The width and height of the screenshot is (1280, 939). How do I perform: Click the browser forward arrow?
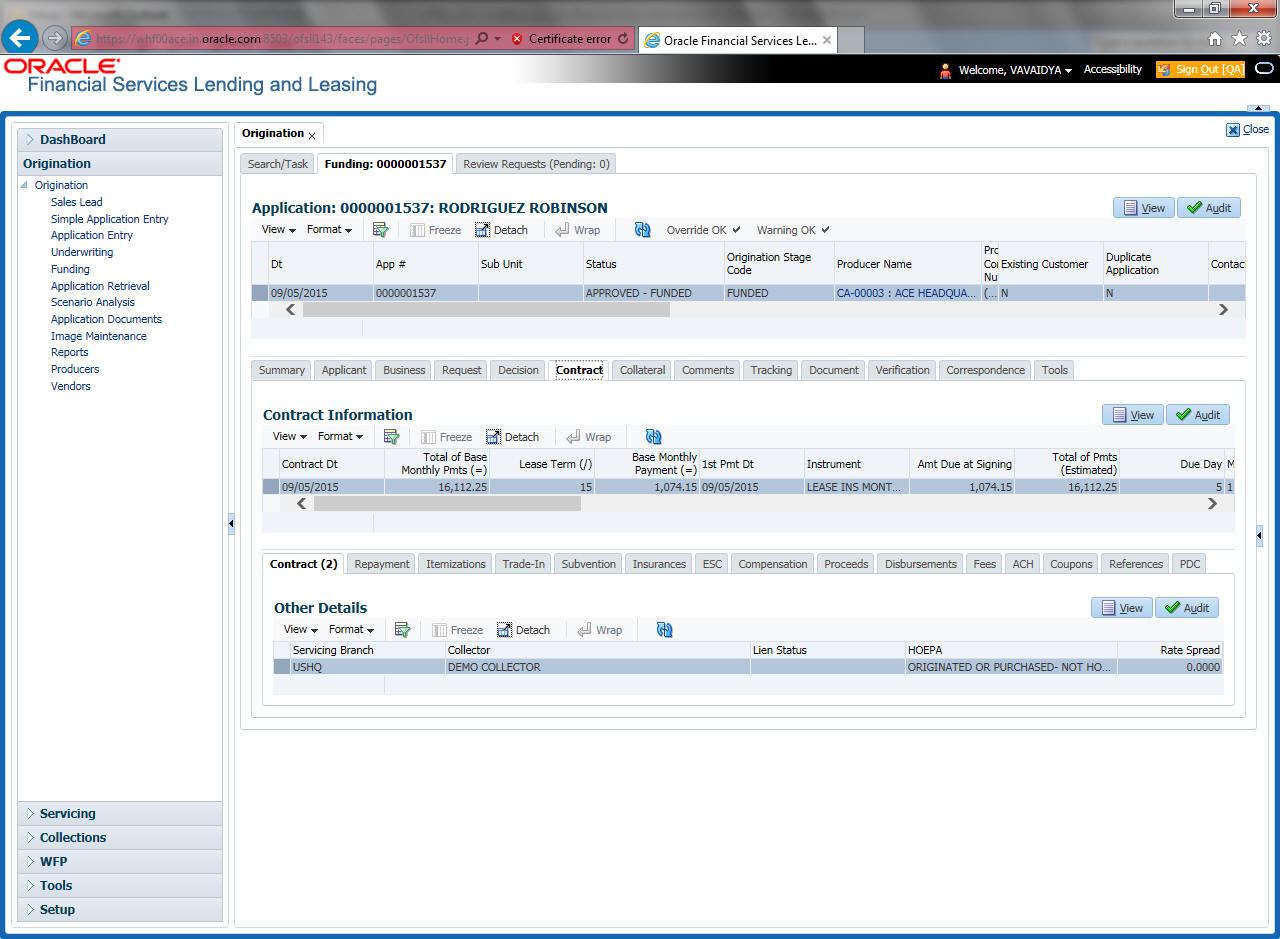pos(54,39)
